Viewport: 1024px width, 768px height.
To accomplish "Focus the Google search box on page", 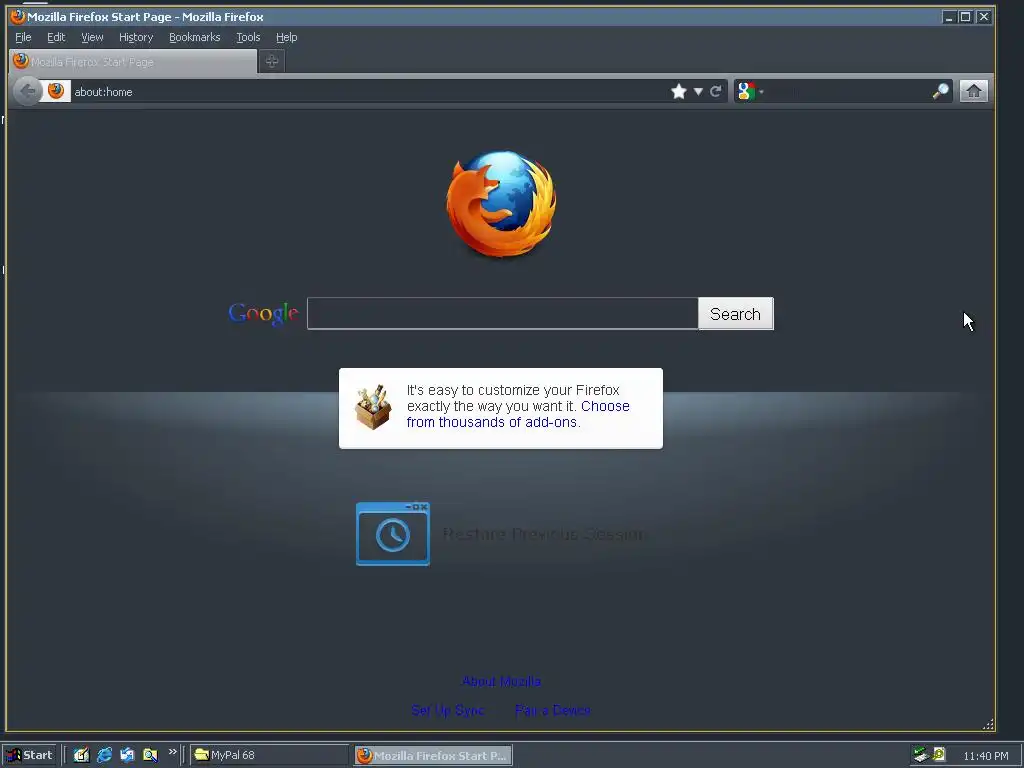I will point(502,313).
